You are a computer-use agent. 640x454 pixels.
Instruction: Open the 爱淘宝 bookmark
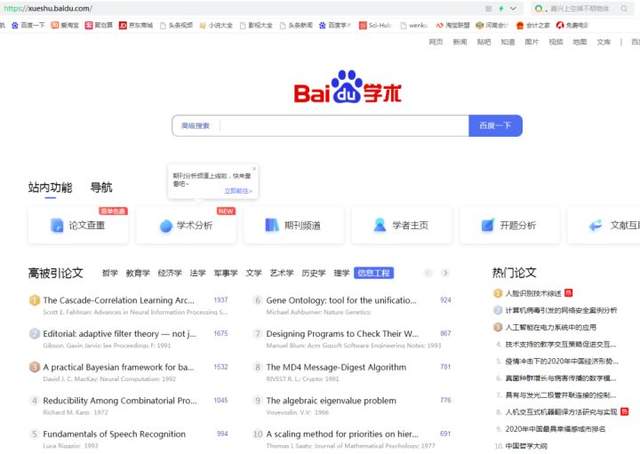(x=65, y=25)
